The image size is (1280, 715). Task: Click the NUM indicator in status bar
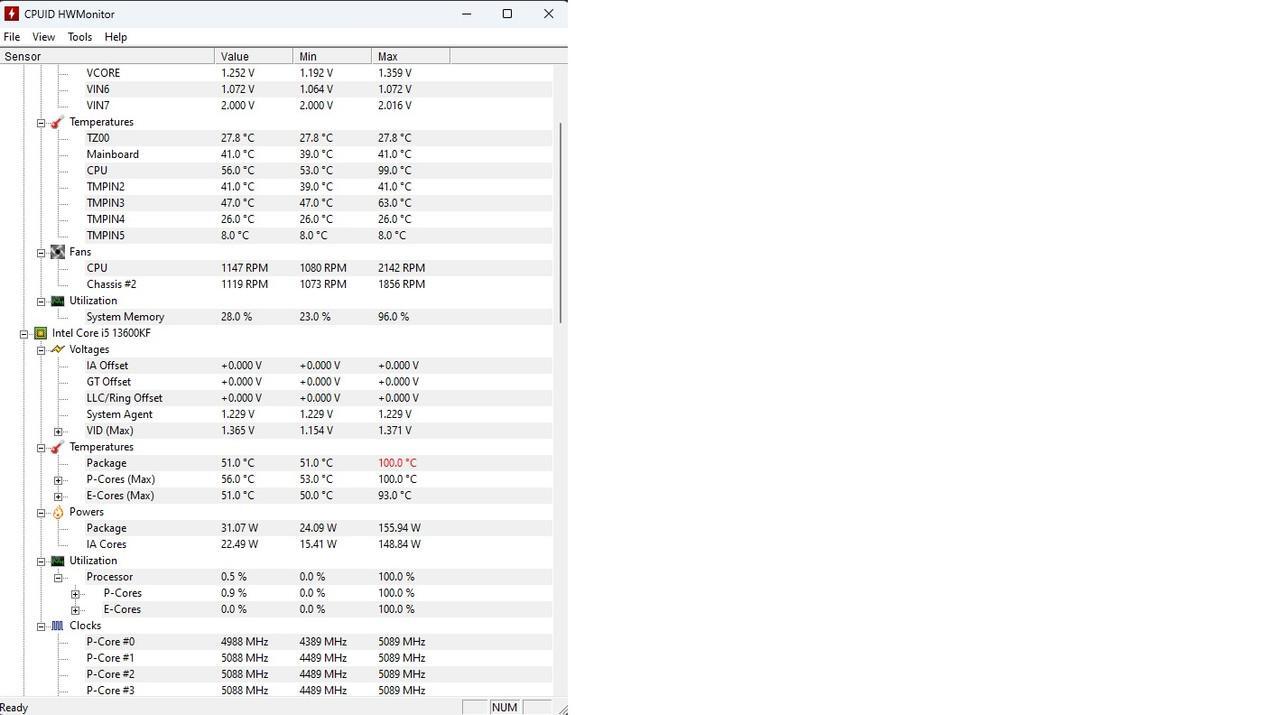click(505, 707)
